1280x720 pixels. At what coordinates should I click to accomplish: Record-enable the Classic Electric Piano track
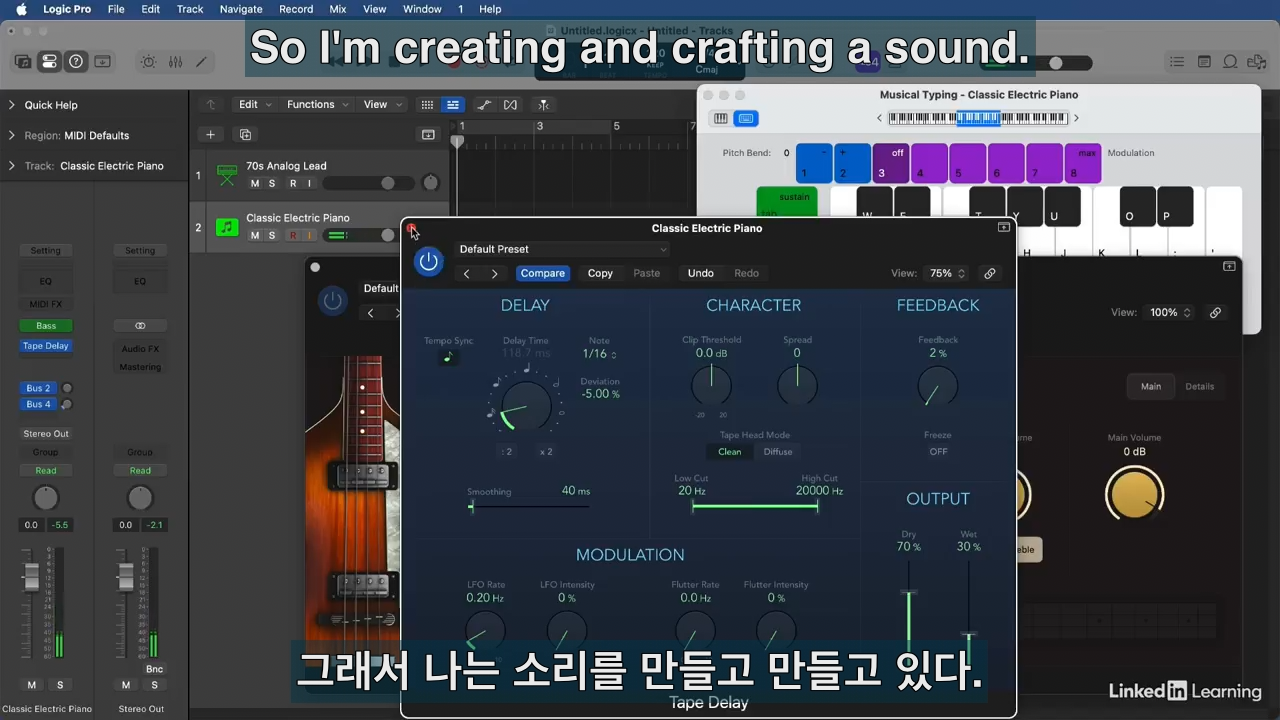click(293, 235)
